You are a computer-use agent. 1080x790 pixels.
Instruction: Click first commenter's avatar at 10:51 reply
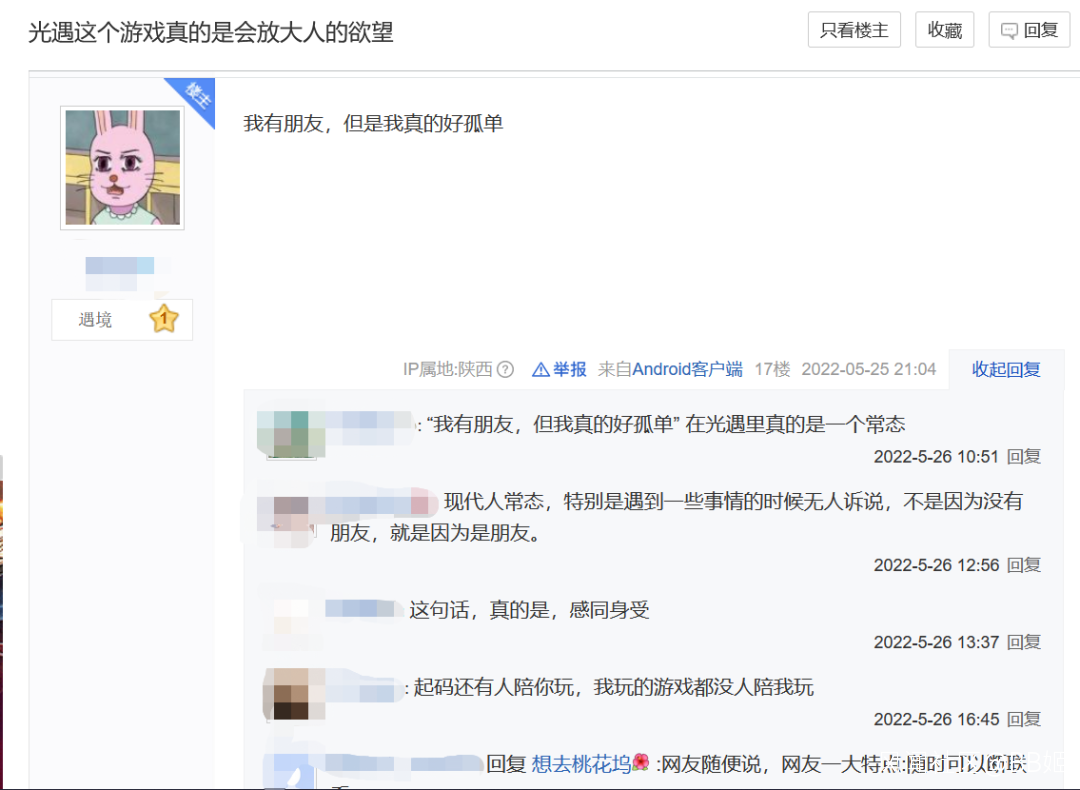click(291, 434)
